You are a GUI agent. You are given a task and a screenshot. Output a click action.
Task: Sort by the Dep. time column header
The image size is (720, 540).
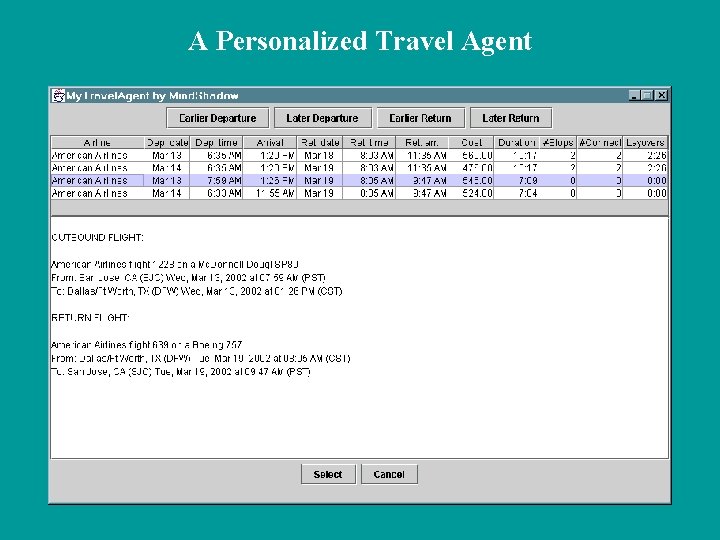216,142
